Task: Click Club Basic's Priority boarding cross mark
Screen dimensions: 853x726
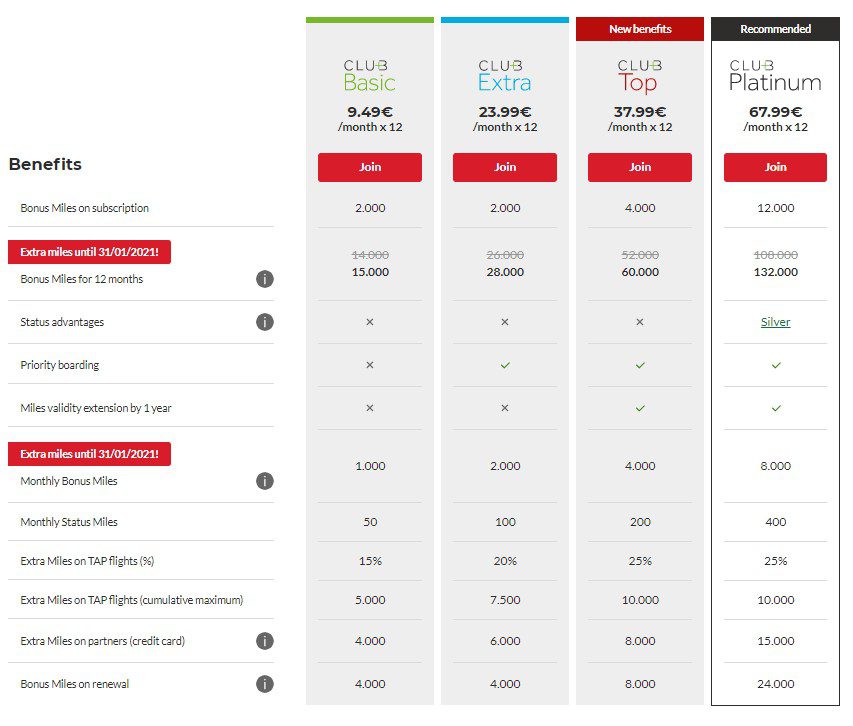Action: [x=370, y=365]
